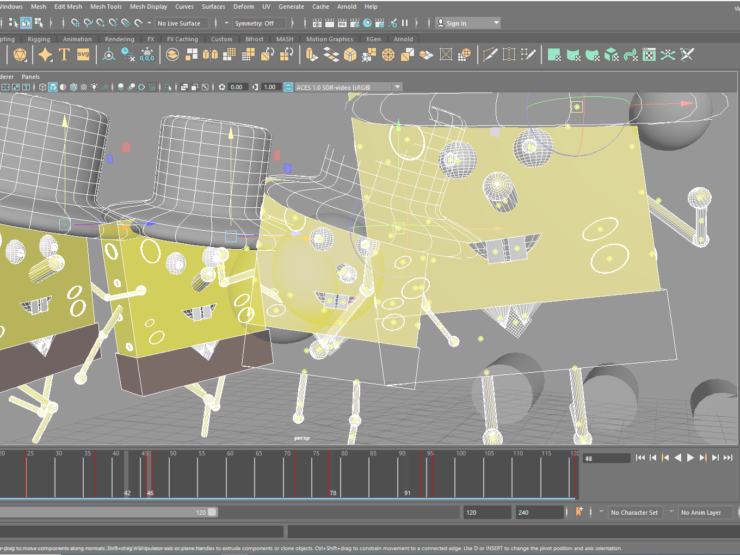Toggle Select by Hierarchy mode

point(13,23)
